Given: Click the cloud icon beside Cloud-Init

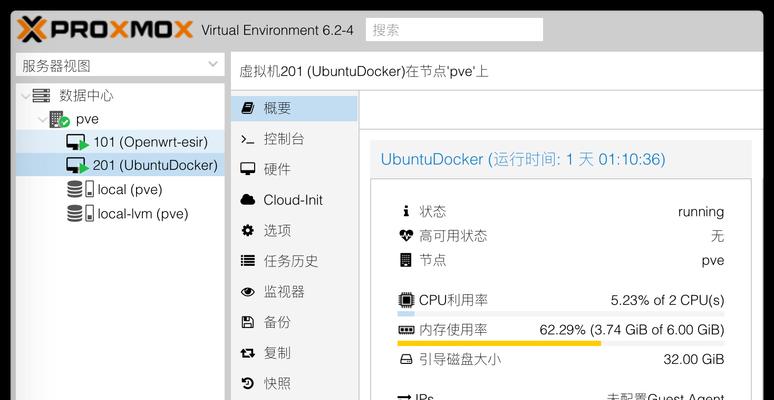Looking at the screenshot, I should point(247,200).
